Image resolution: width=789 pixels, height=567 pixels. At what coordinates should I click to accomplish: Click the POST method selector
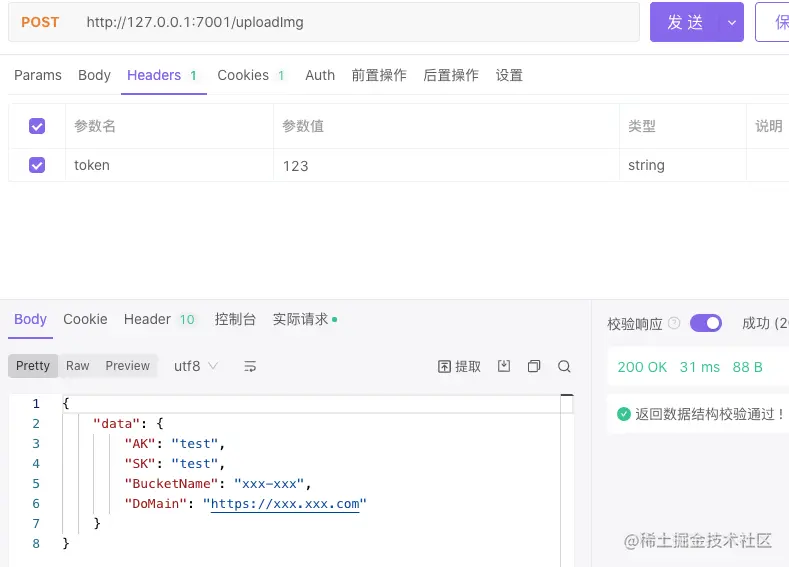tap(40, 22)
